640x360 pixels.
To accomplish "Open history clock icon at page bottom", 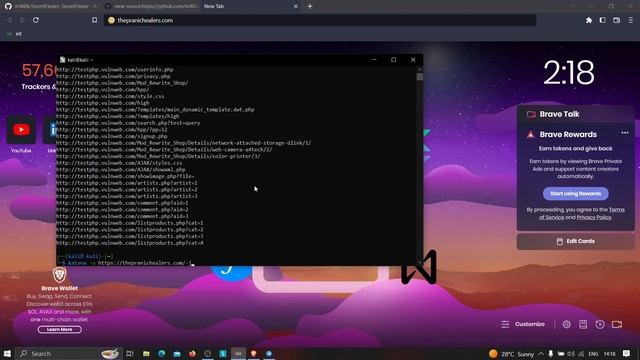I will pos(600,324).
